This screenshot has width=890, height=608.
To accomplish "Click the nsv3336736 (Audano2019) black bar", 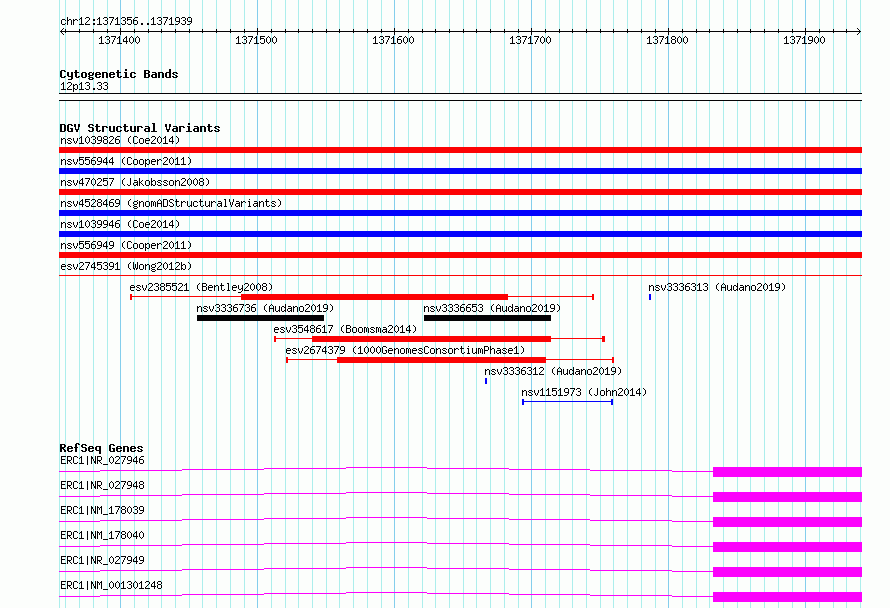I will [261, 318].
